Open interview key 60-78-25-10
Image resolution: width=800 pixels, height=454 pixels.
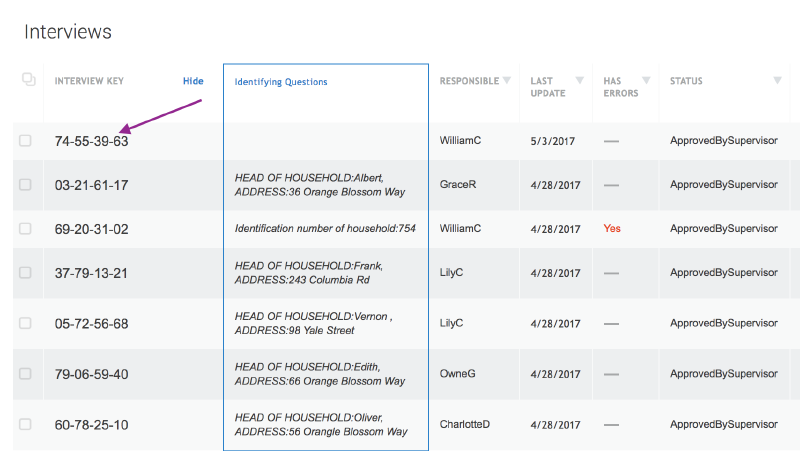tap(91, 425)
